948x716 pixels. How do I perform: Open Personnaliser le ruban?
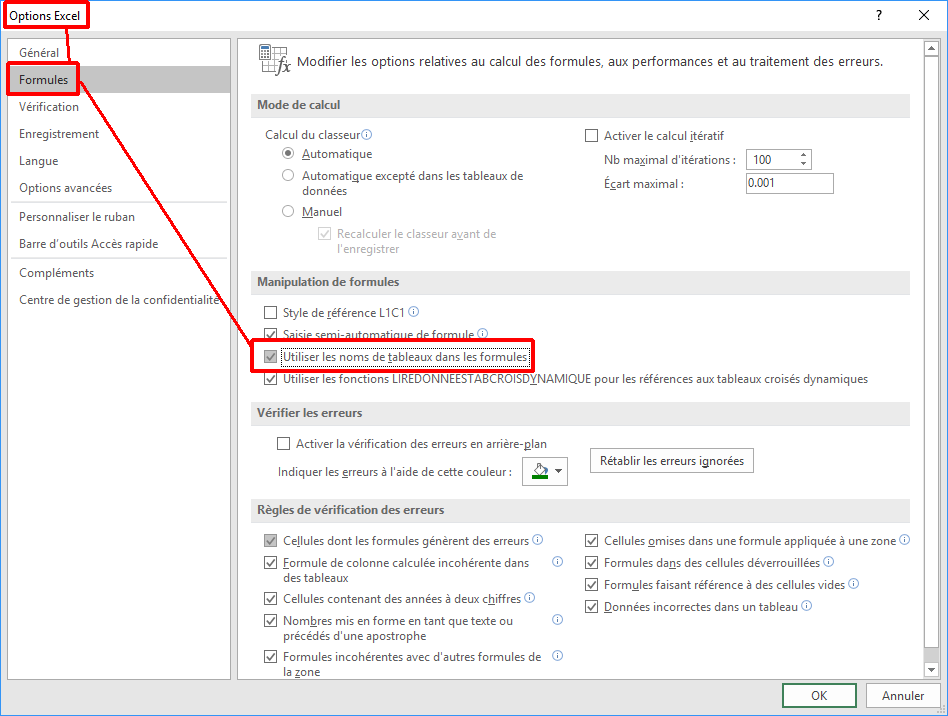pos(77,216)
